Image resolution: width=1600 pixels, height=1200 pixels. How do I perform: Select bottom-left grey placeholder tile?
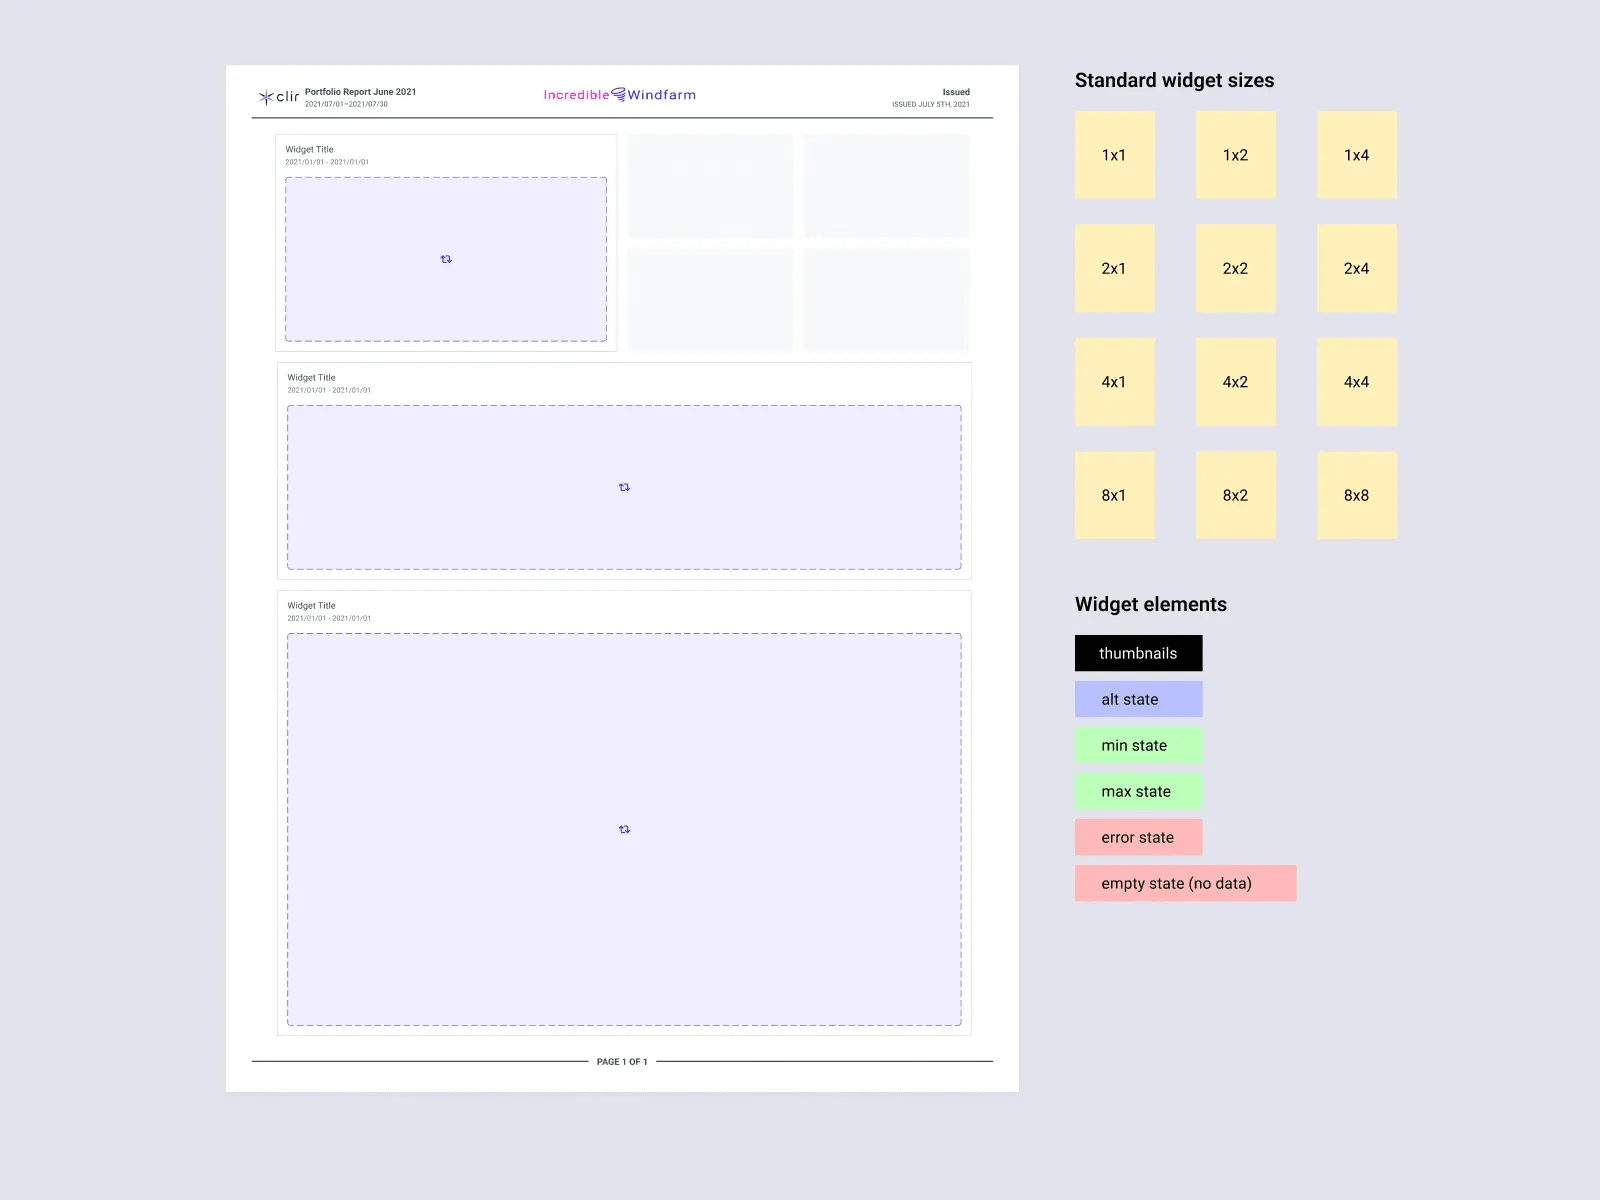710,299
